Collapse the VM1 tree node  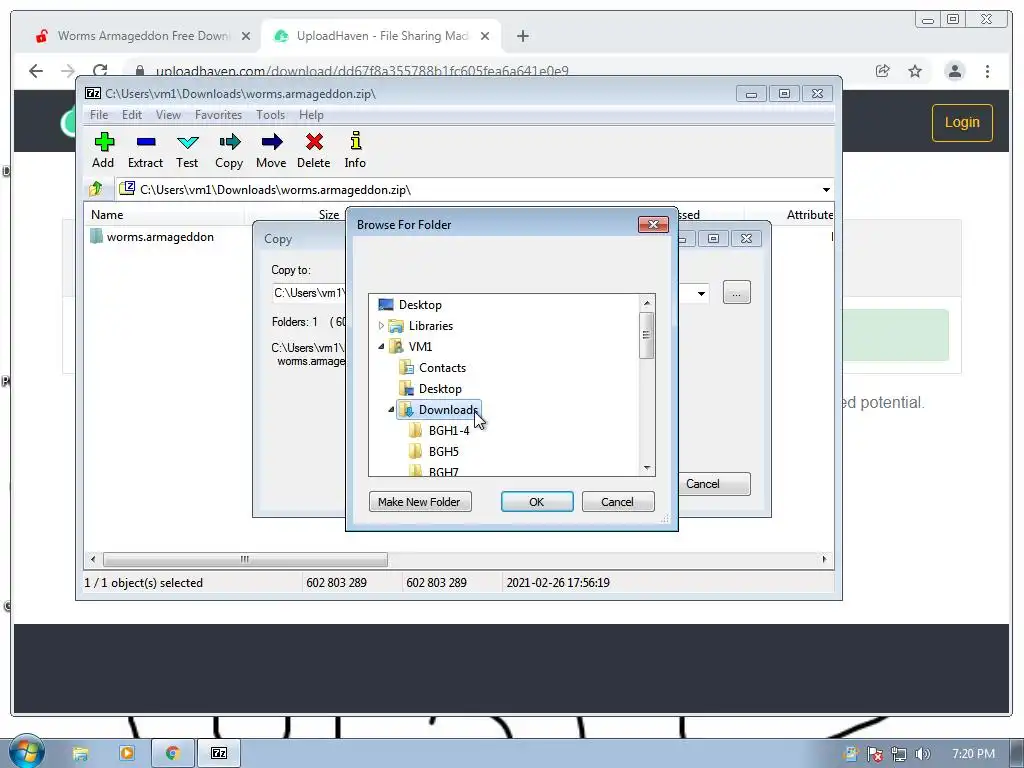[x=381, y=347]
